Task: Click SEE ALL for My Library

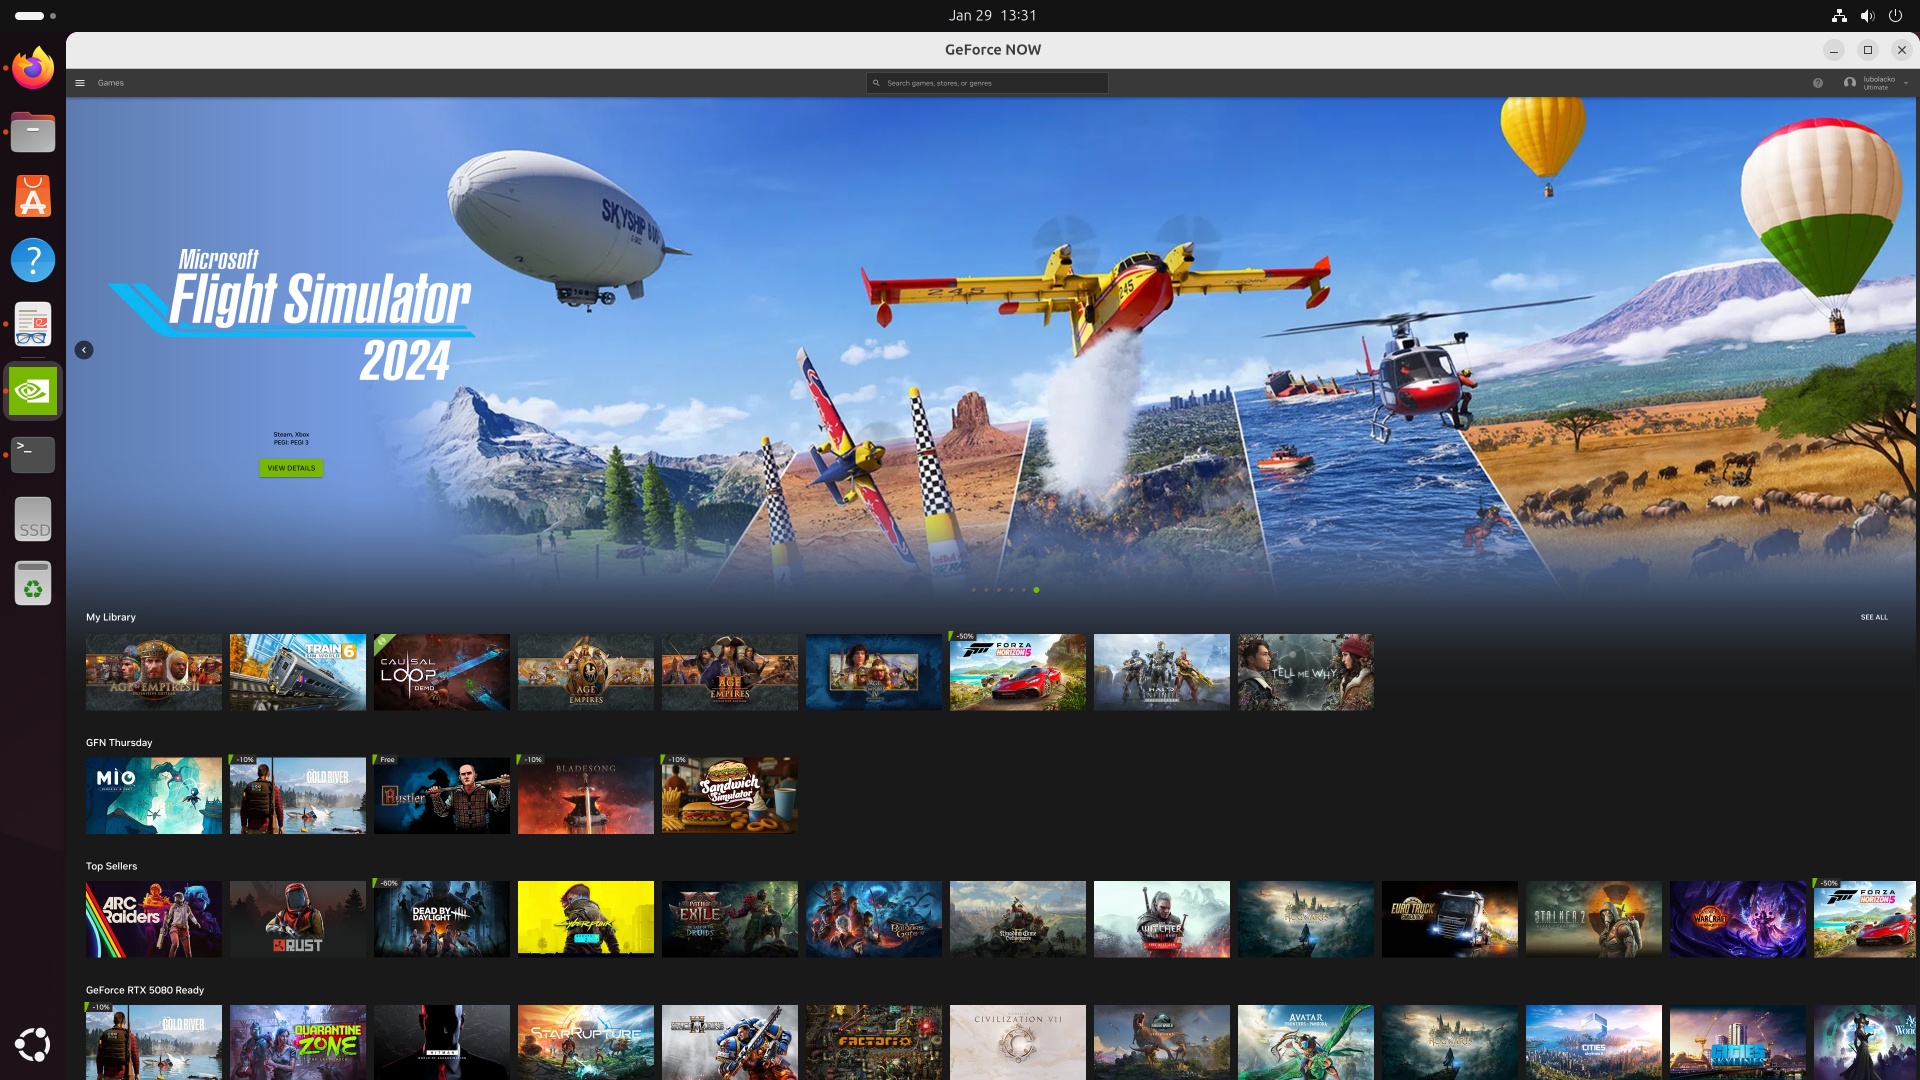Action: click(x=1874, y=617)
